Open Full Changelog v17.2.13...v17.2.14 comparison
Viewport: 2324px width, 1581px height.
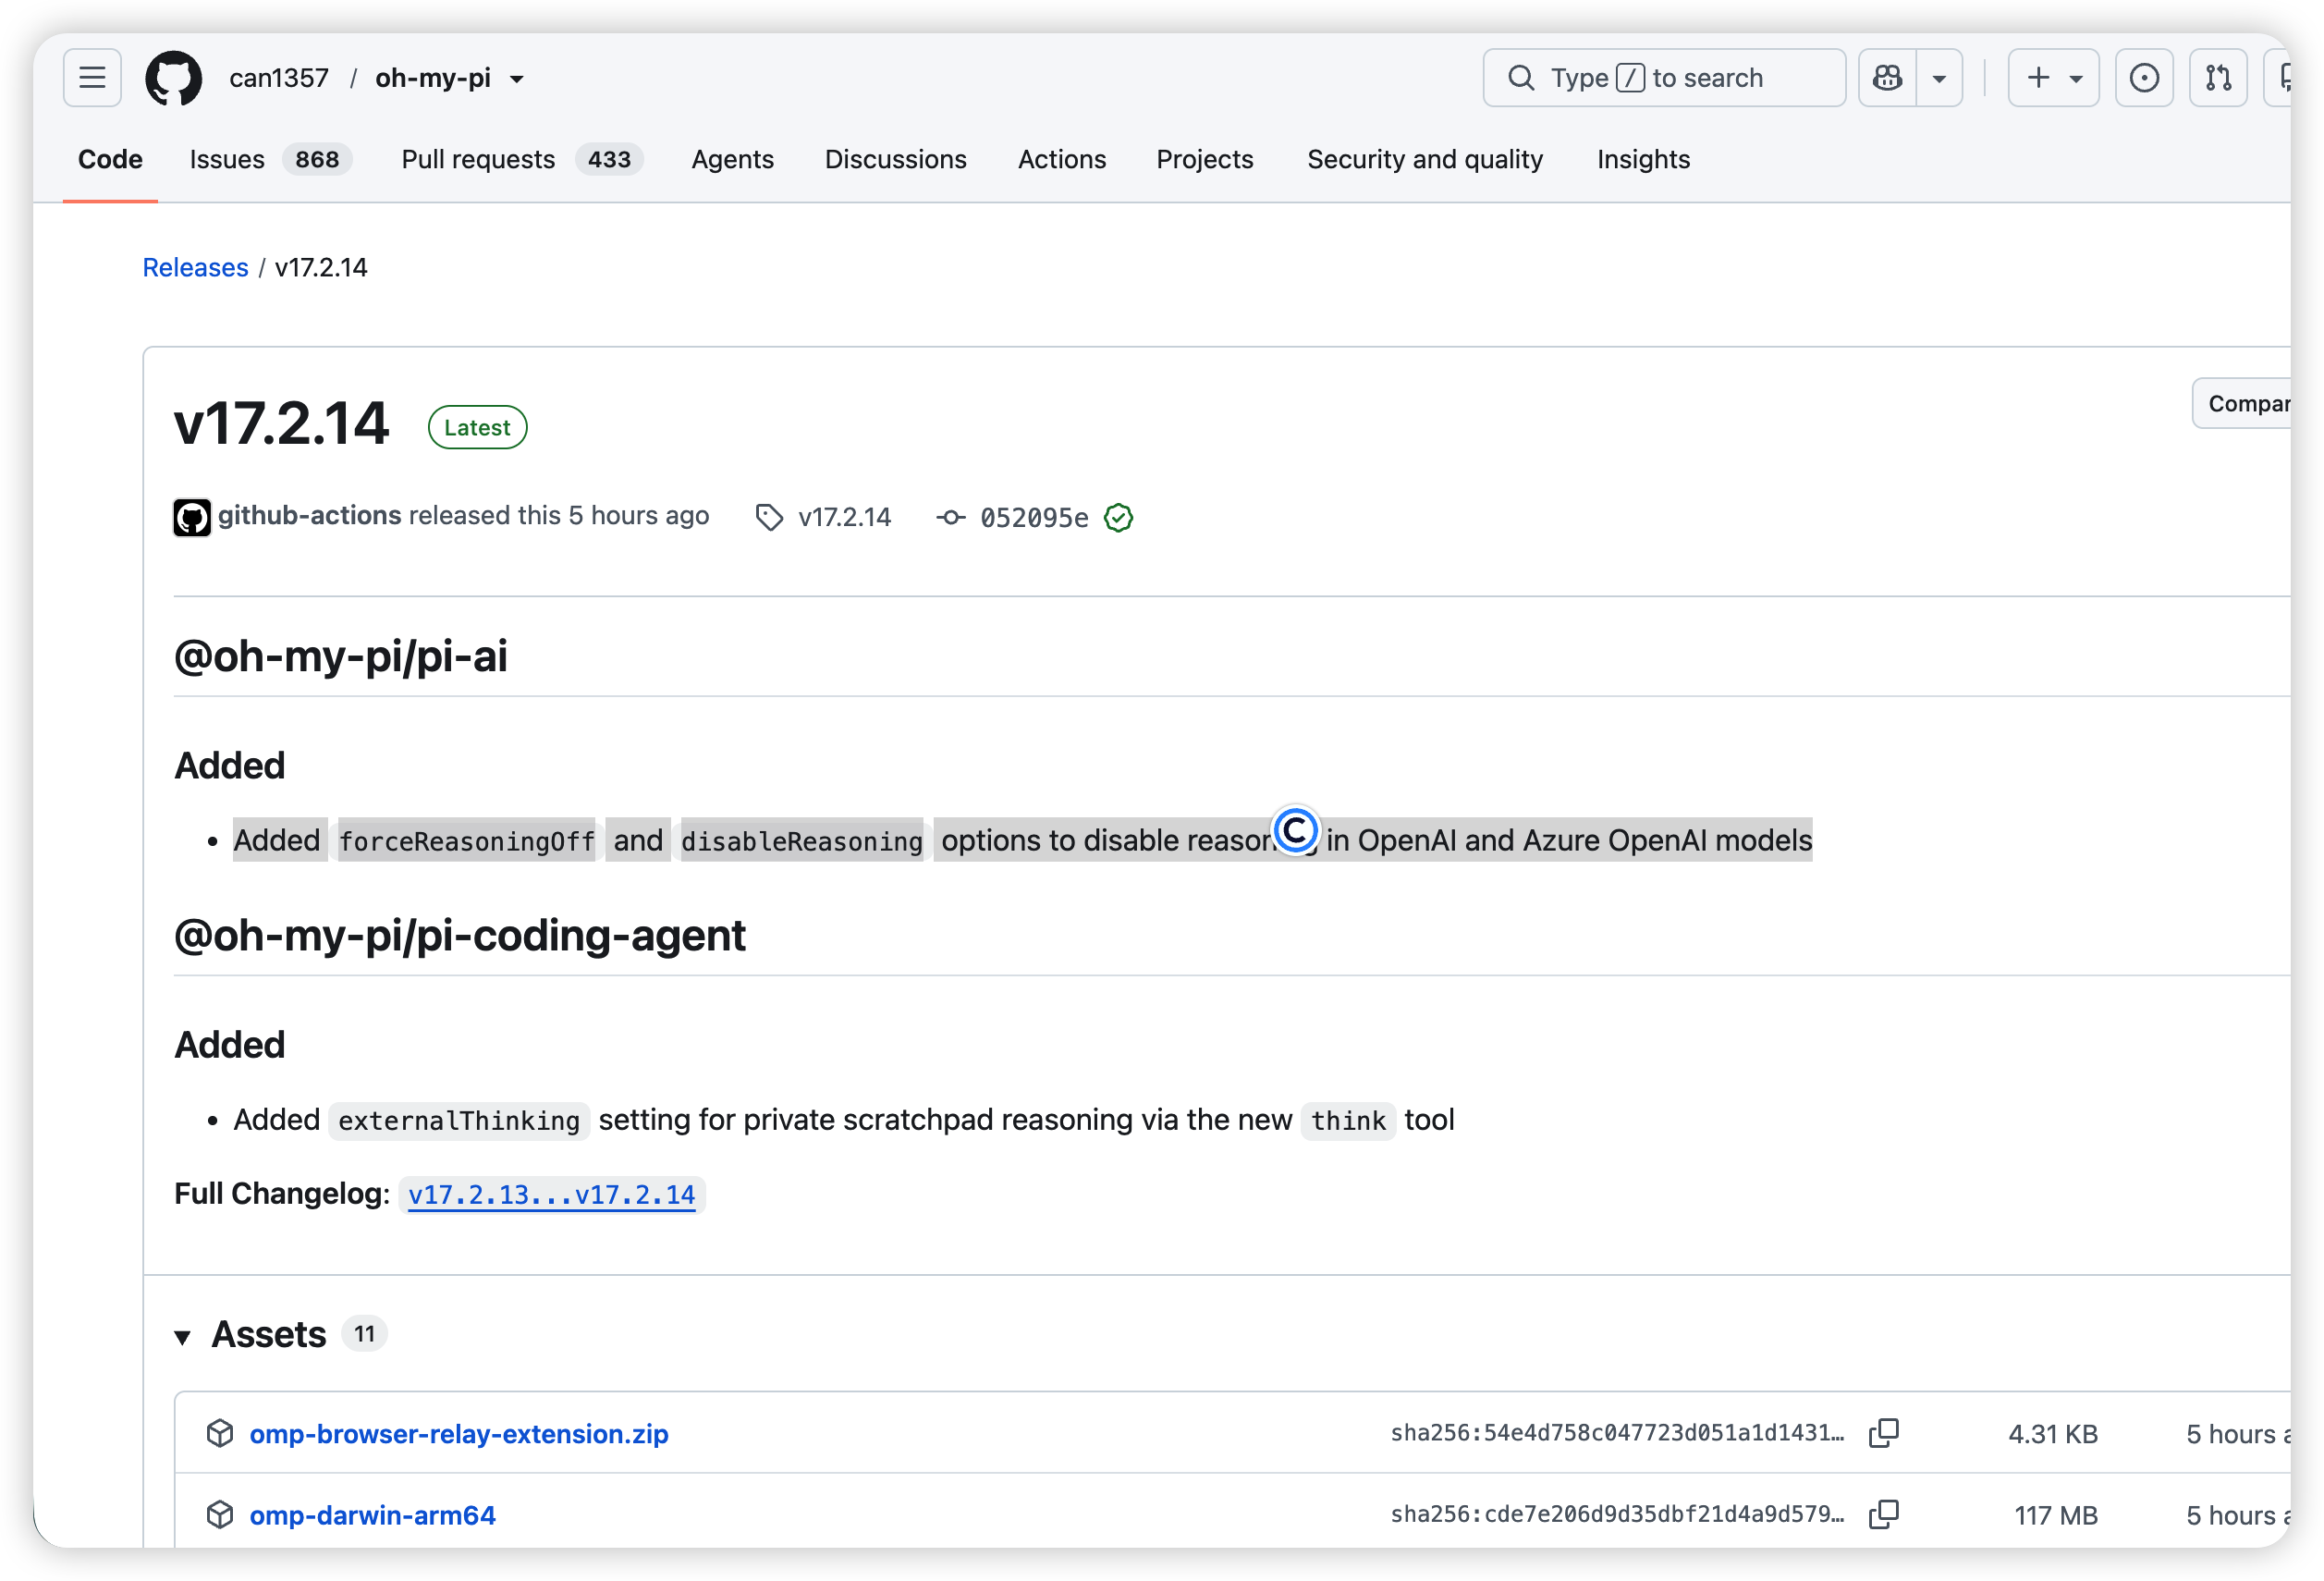(x=551, y=1195)
